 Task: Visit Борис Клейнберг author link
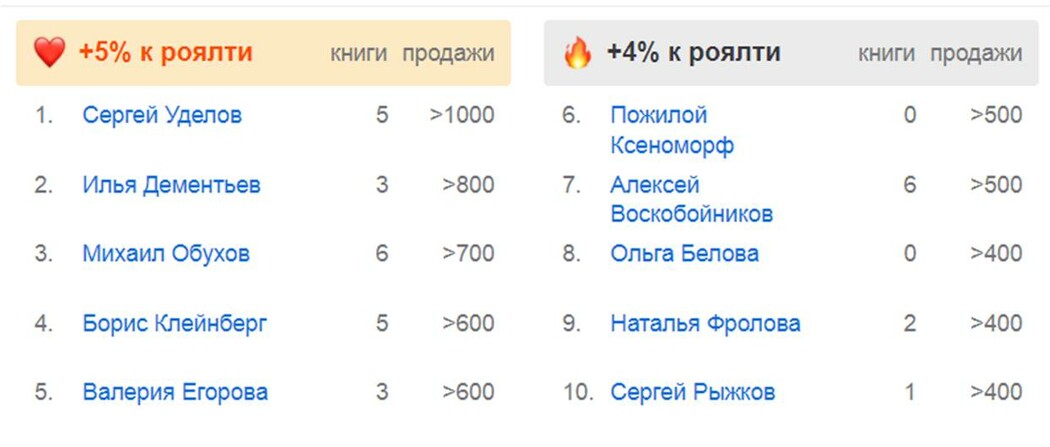coord(175,323)
